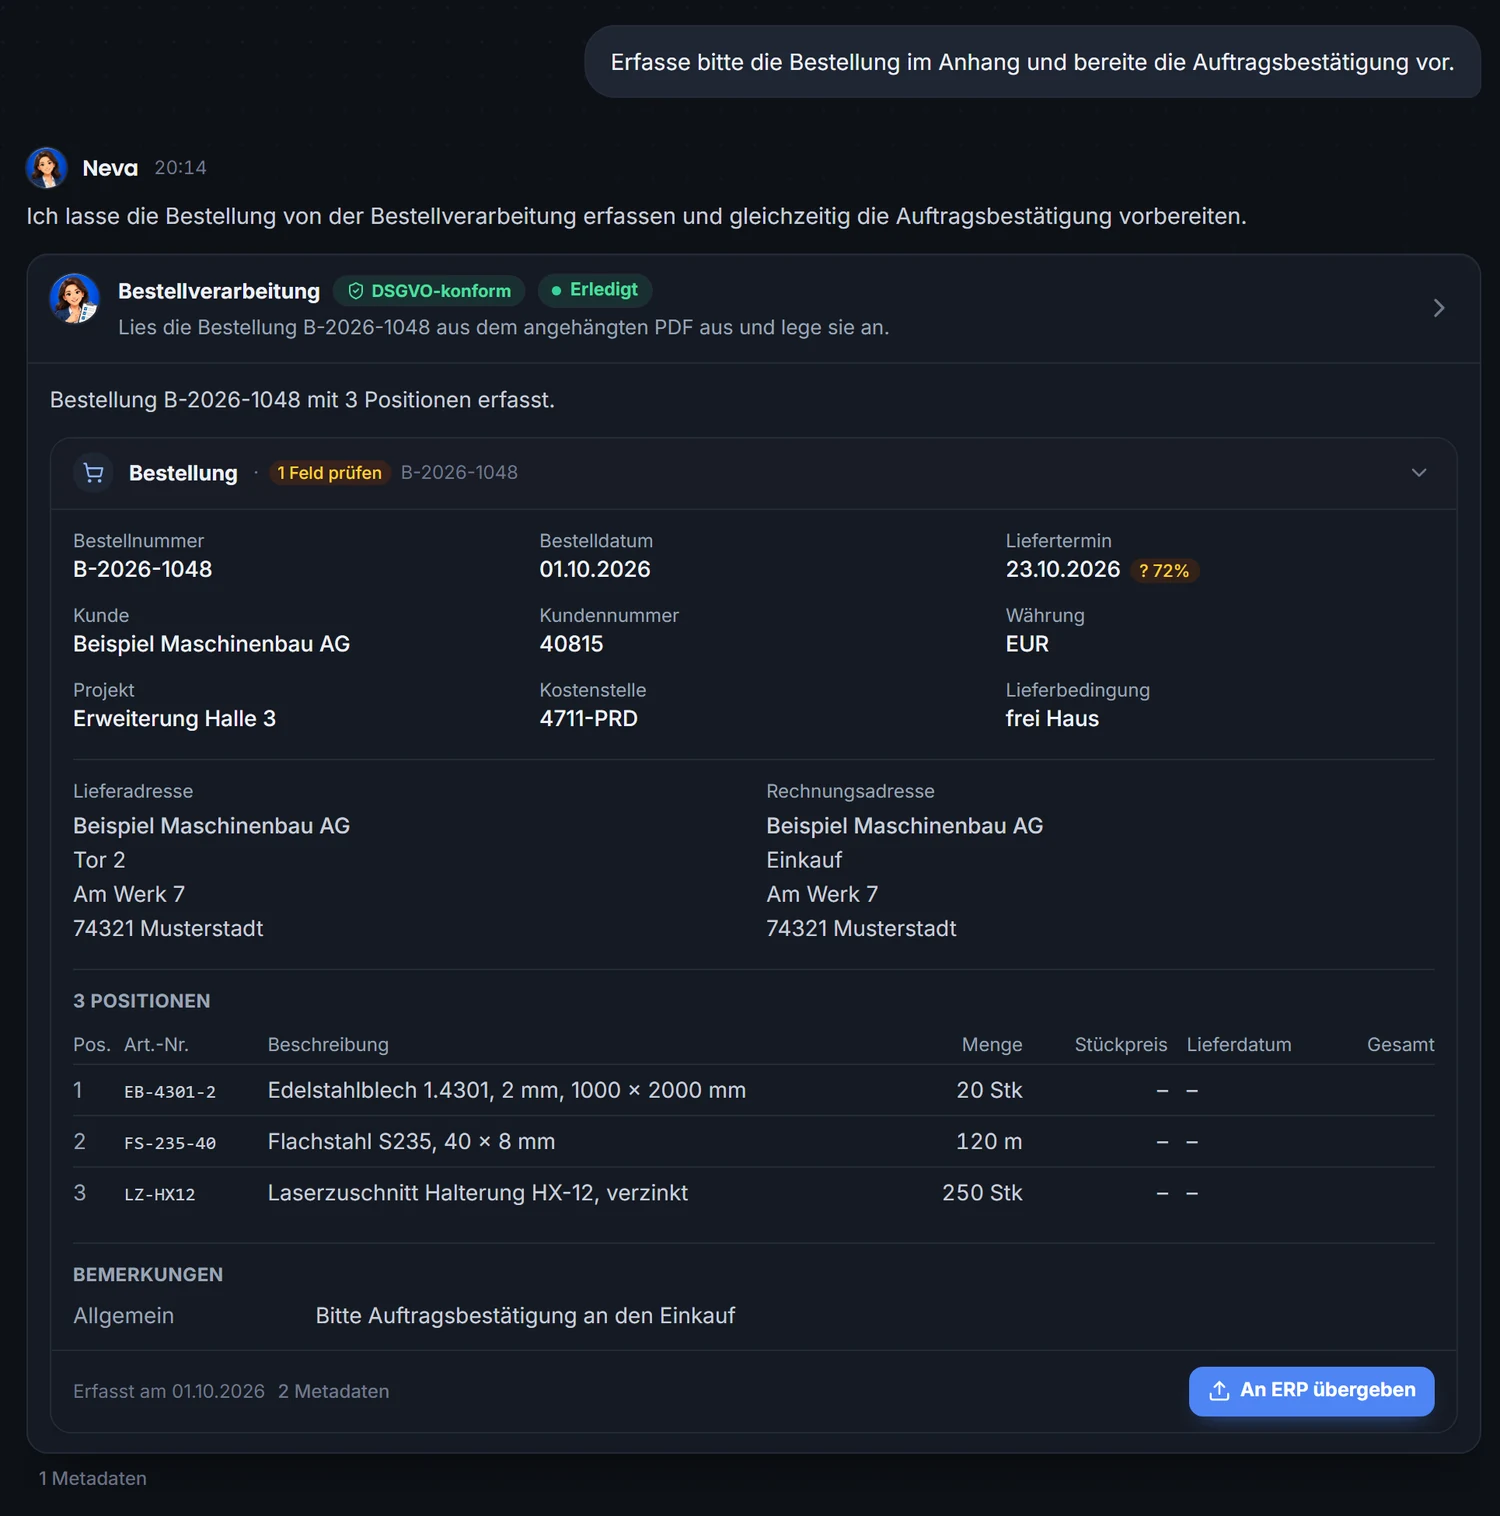
Task: Collapse the Bestellung card chevron
Action: pos(1419,473)
